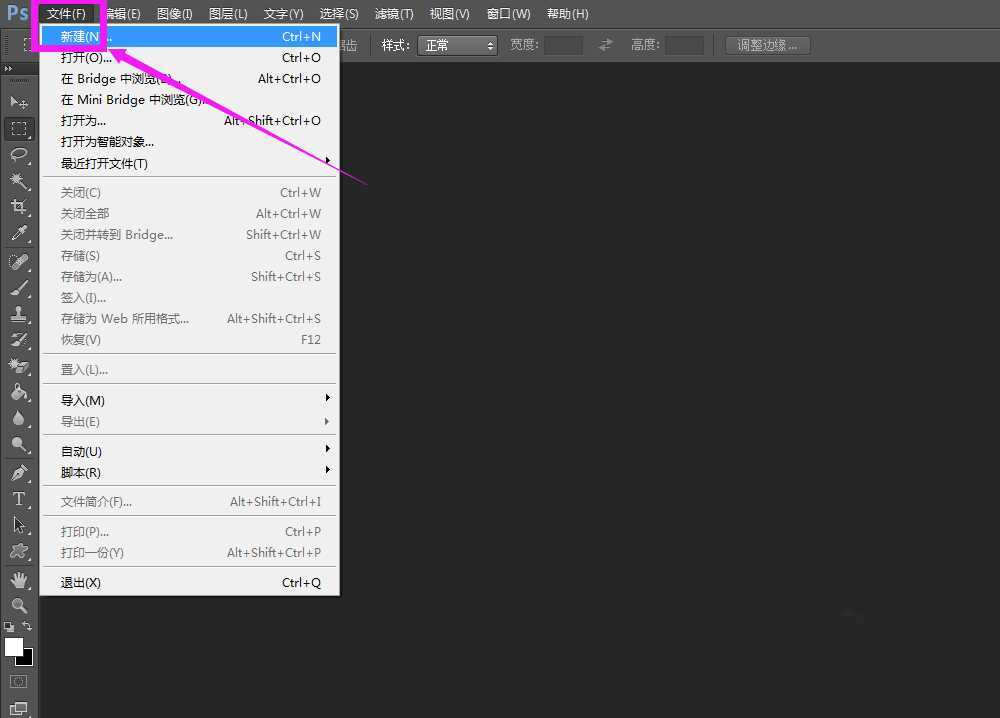The height and width of the screenshot is (718, 1000).
Task: Expand the tools panel double arrows
Action: [8, 68]
